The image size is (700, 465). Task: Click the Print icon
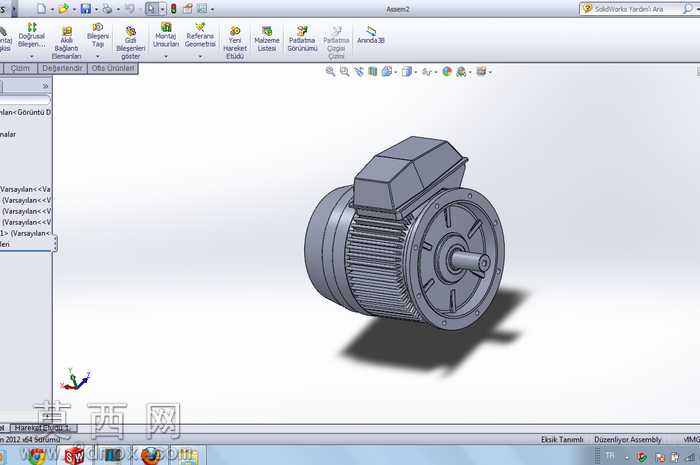107,8
